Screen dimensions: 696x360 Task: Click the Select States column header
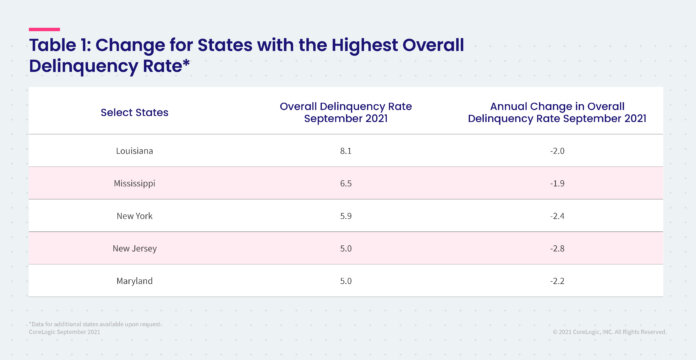tap(134, 113)
